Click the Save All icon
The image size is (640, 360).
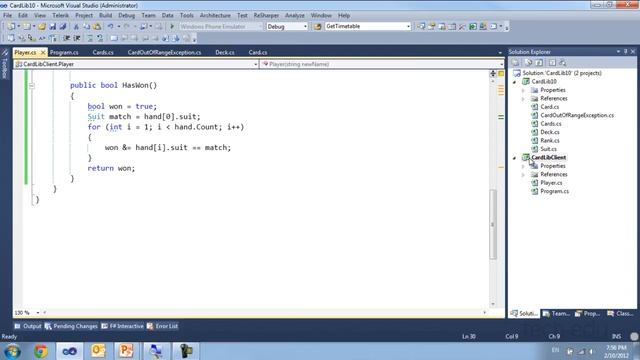click(x=63, y=27)
